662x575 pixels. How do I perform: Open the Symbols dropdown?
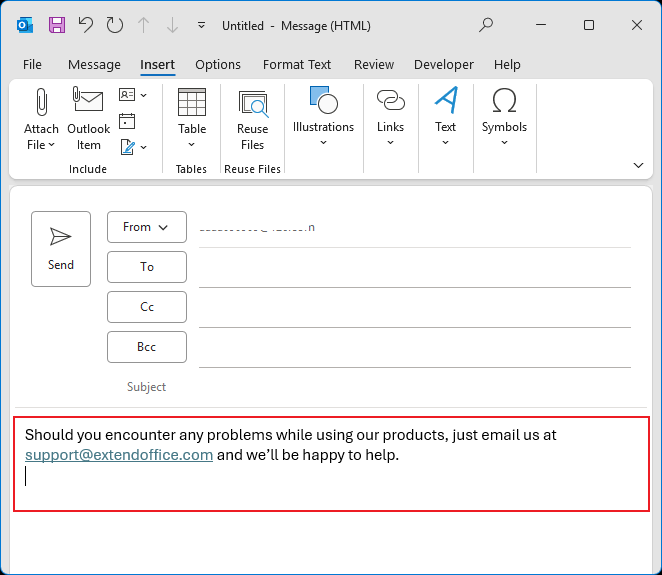click(x=504, y=142)
